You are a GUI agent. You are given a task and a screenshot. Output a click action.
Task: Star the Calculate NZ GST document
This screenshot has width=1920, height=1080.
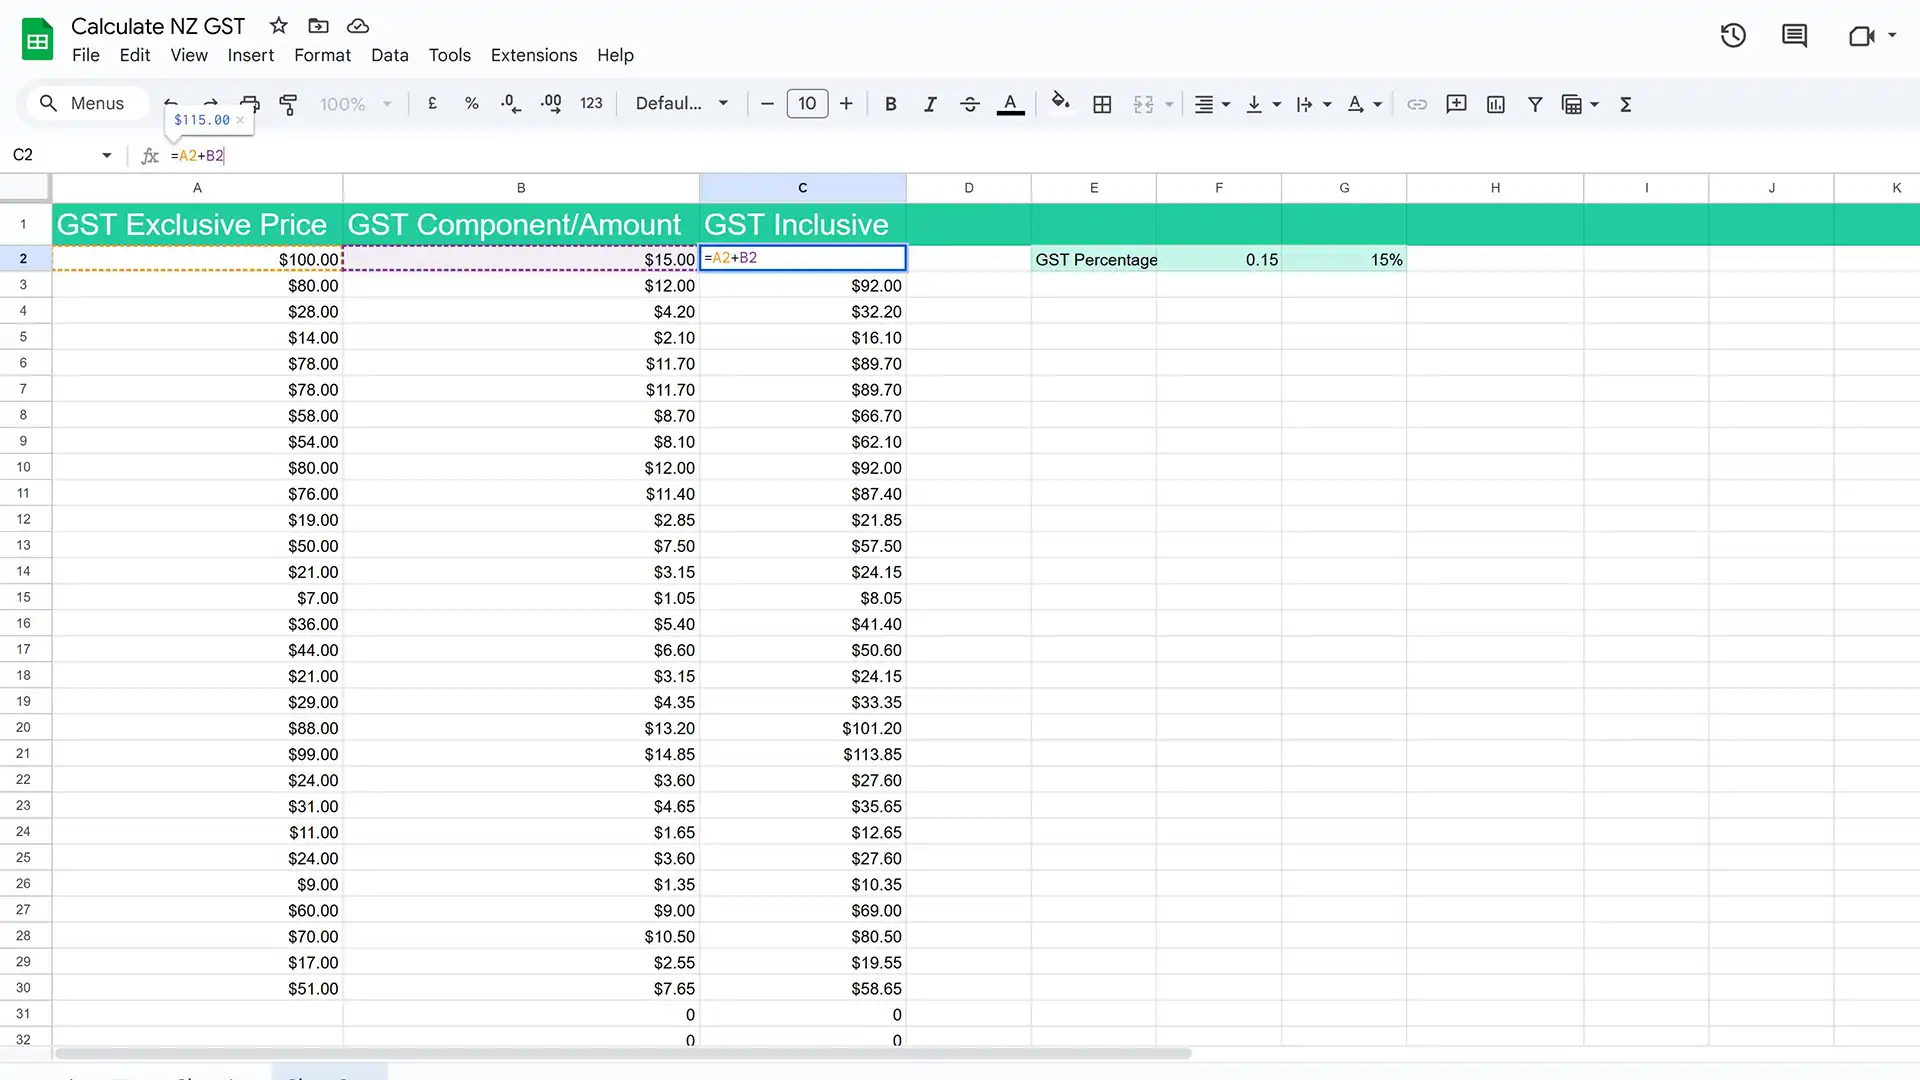click(x=279, y=26)
